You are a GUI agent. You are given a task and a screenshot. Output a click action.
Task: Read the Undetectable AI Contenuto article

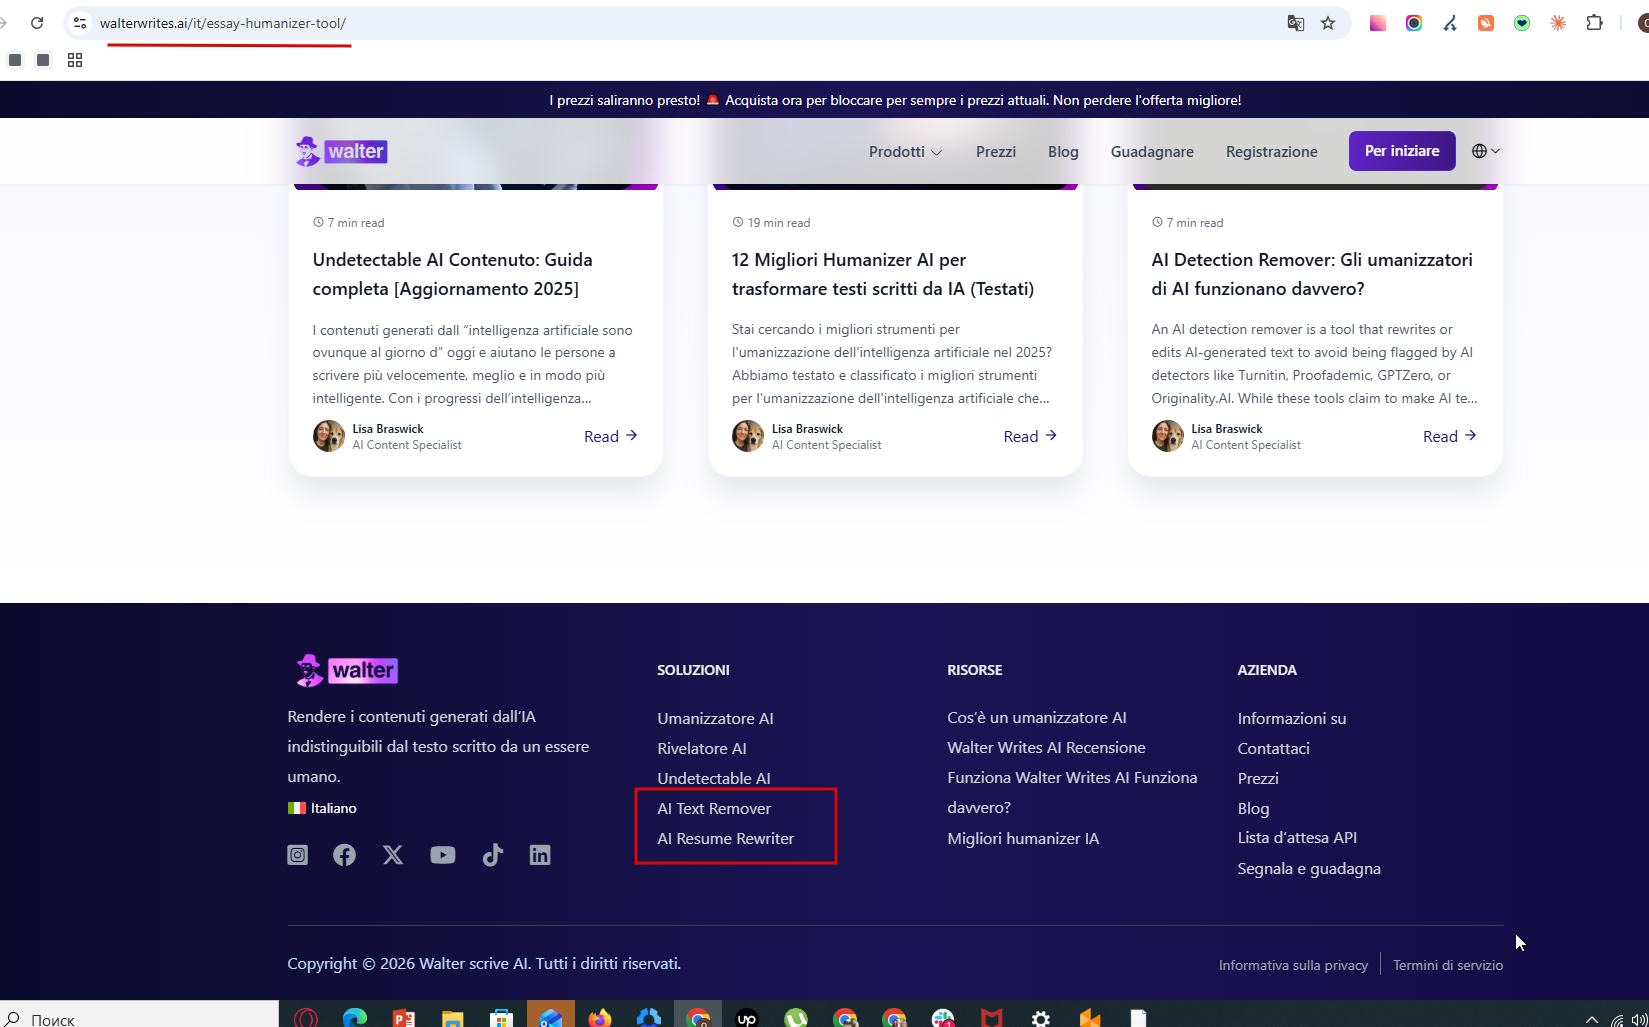[610, 436]
